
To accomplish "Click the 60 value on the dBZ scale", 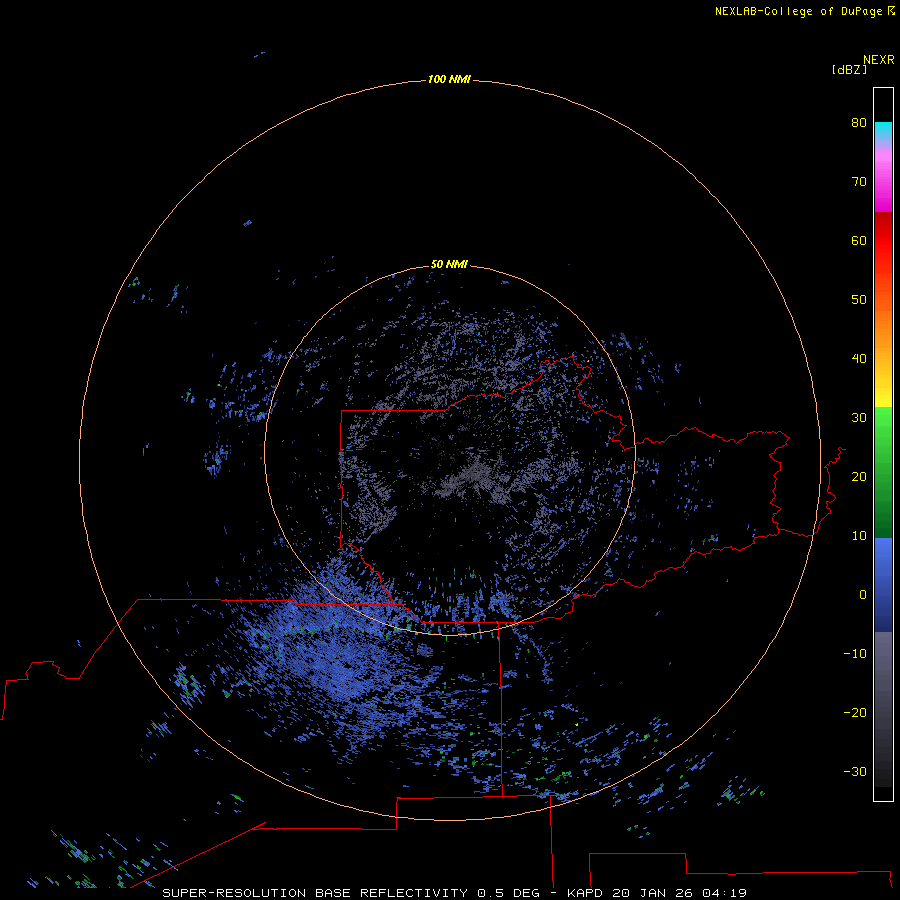I will click(x=859, y=240).
